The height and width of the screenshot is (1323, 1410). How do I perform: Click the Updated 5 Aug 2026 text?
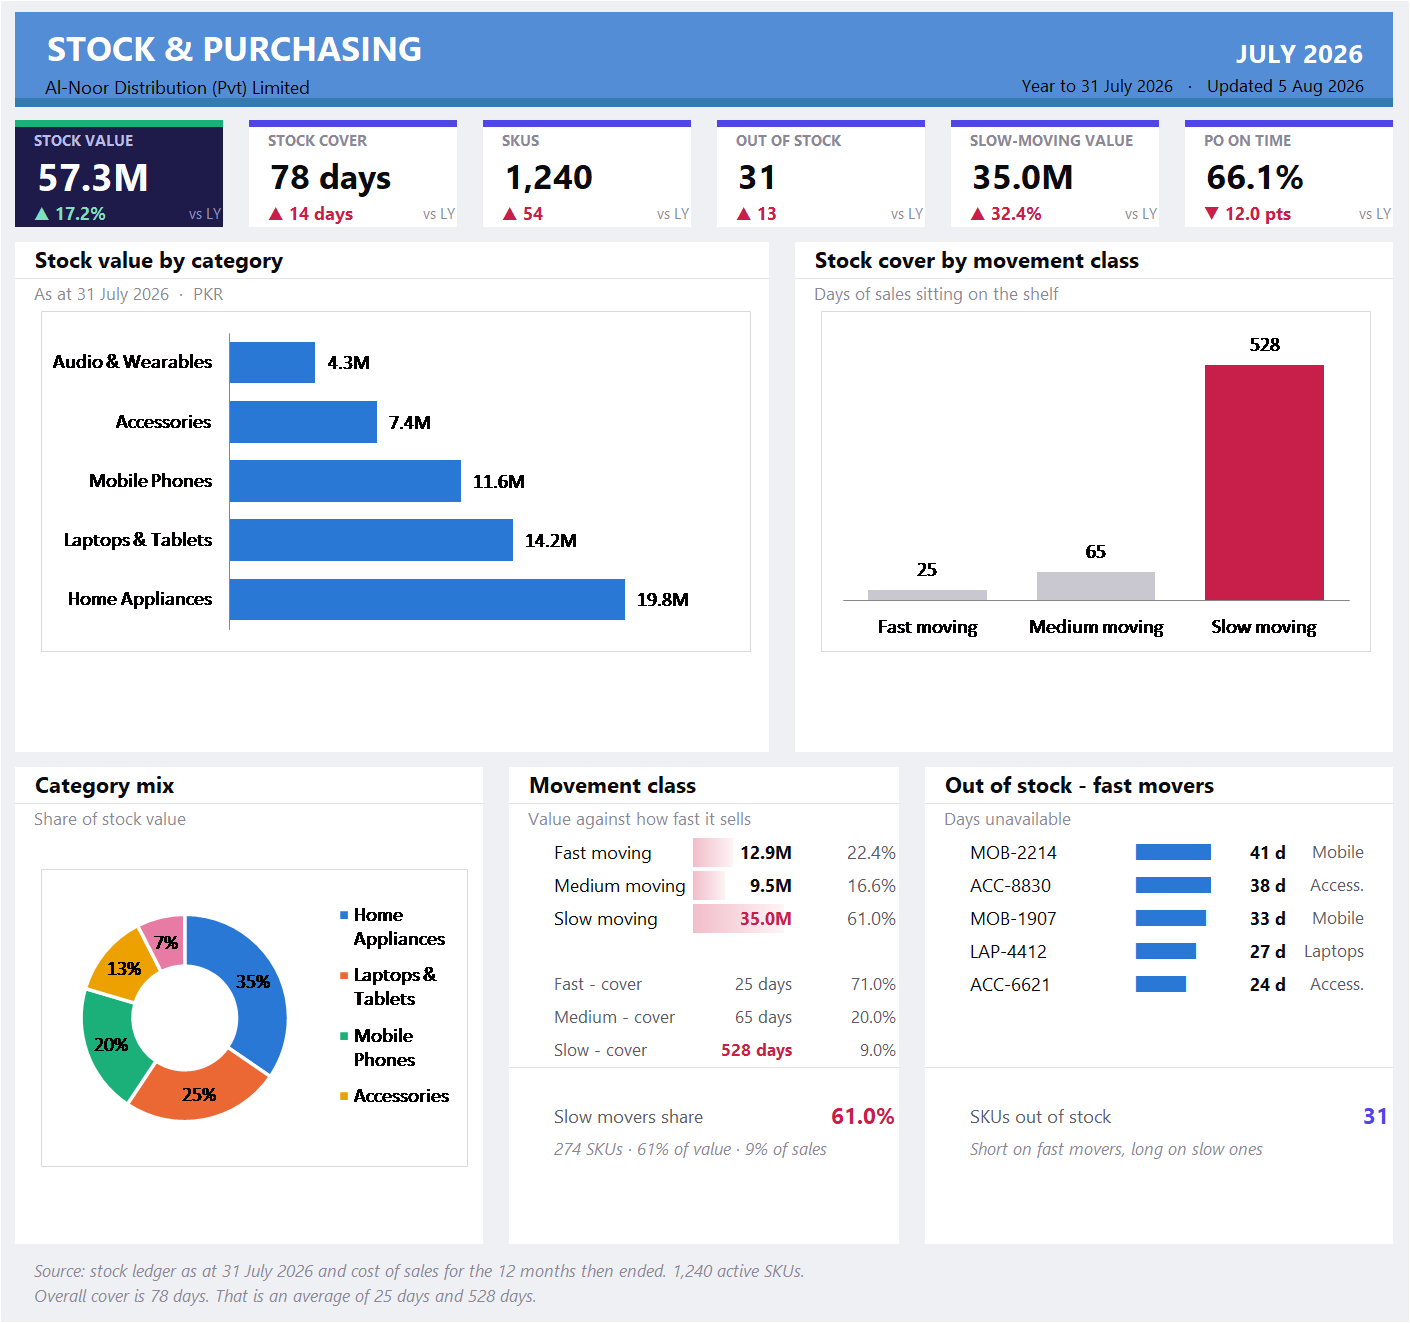(x=1285, y=86)
